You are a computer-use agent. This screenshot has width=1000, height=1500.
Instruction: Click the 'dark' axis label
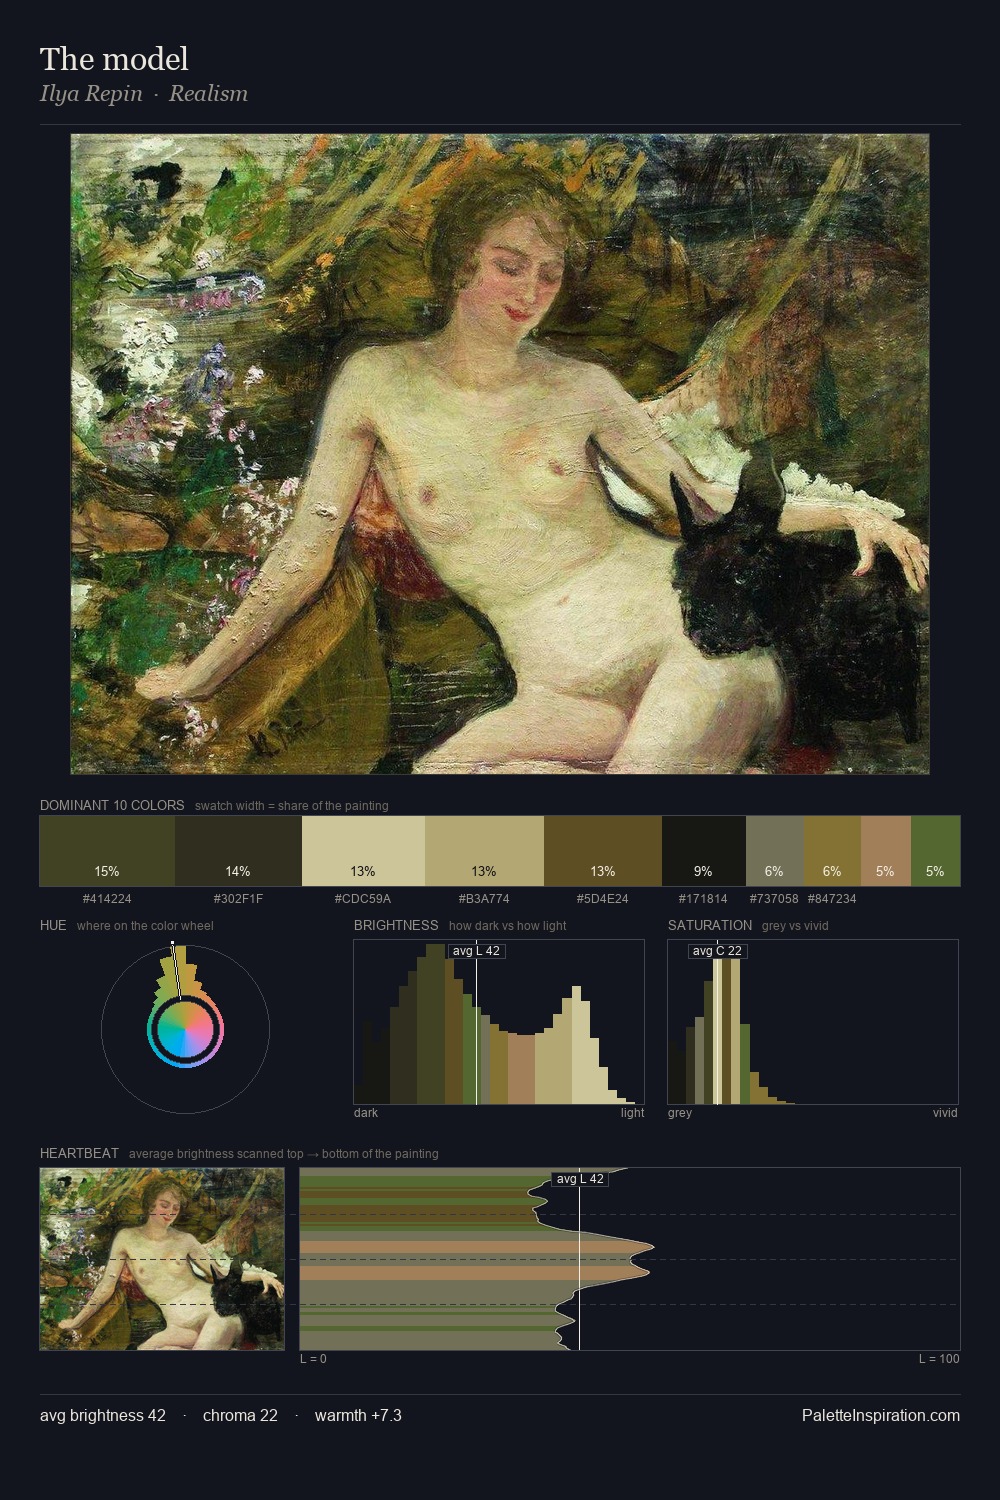pos(366,1113)
